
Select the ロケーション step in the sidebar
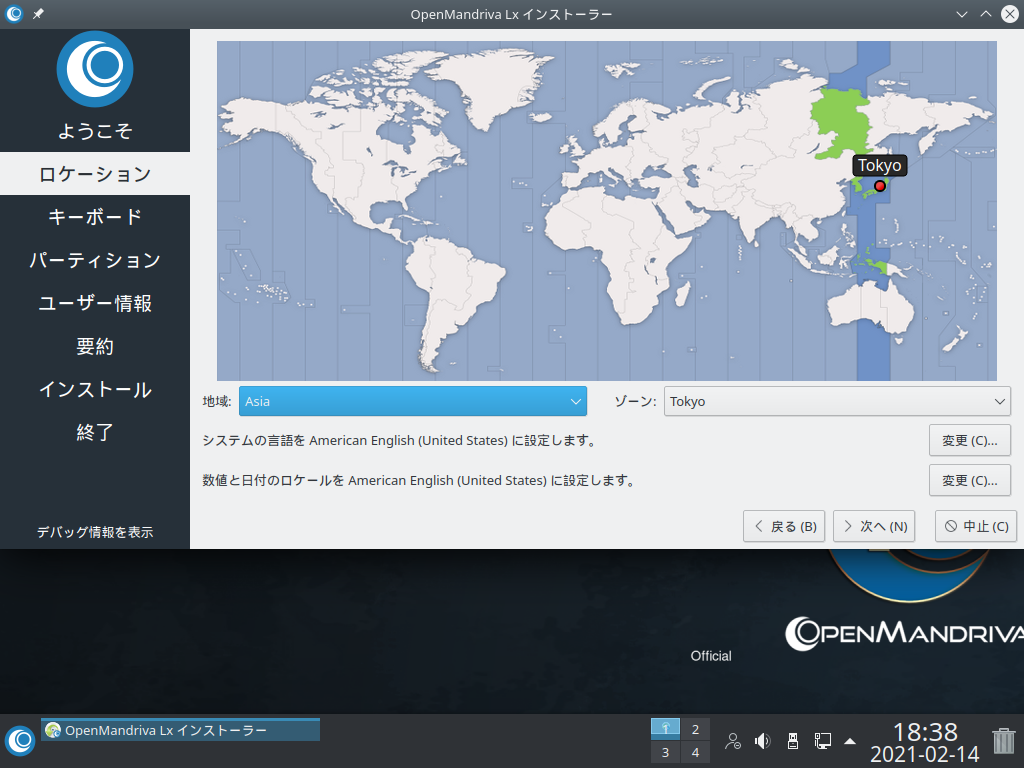click(95, 174)
